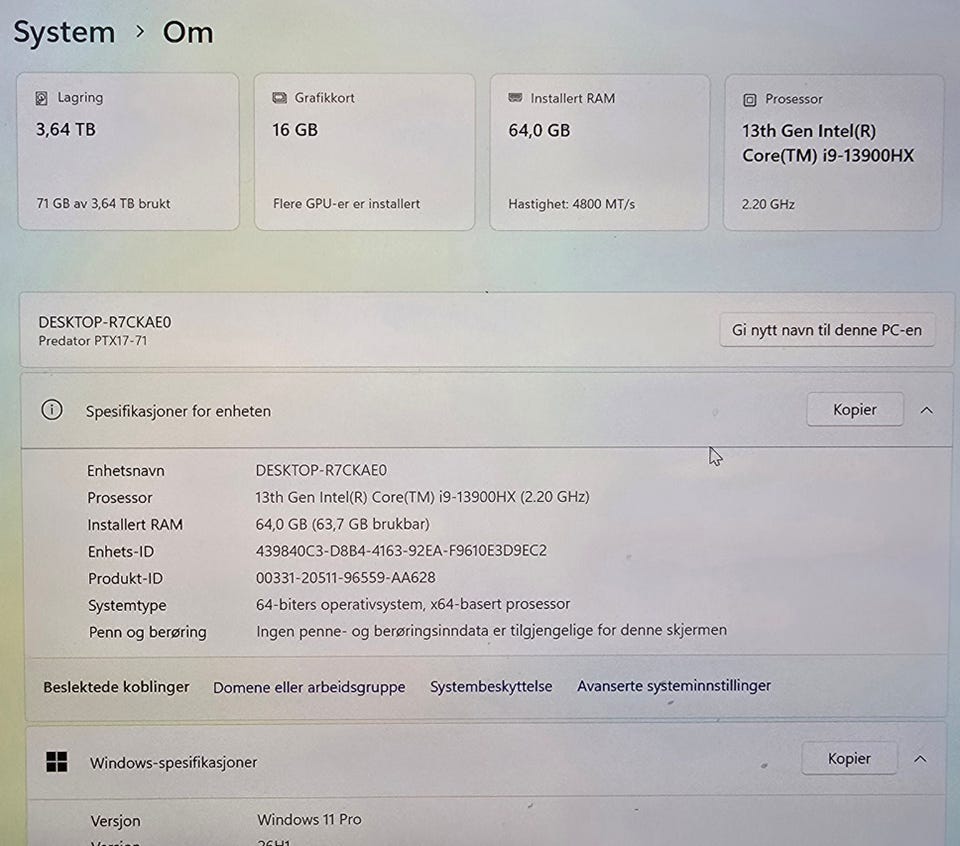Open Domene eller arbeidsgruppe link
Screen dimensions: 960x846
click(309, 687)
